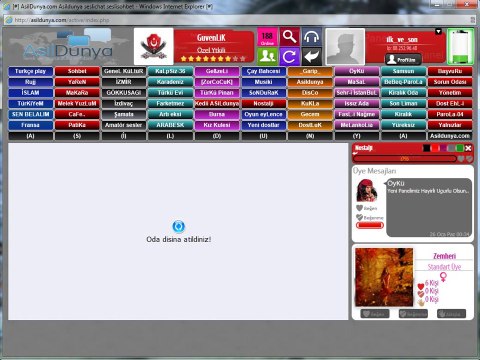
Task: Enter the Samsun room
Action: [x=403, y=71]
